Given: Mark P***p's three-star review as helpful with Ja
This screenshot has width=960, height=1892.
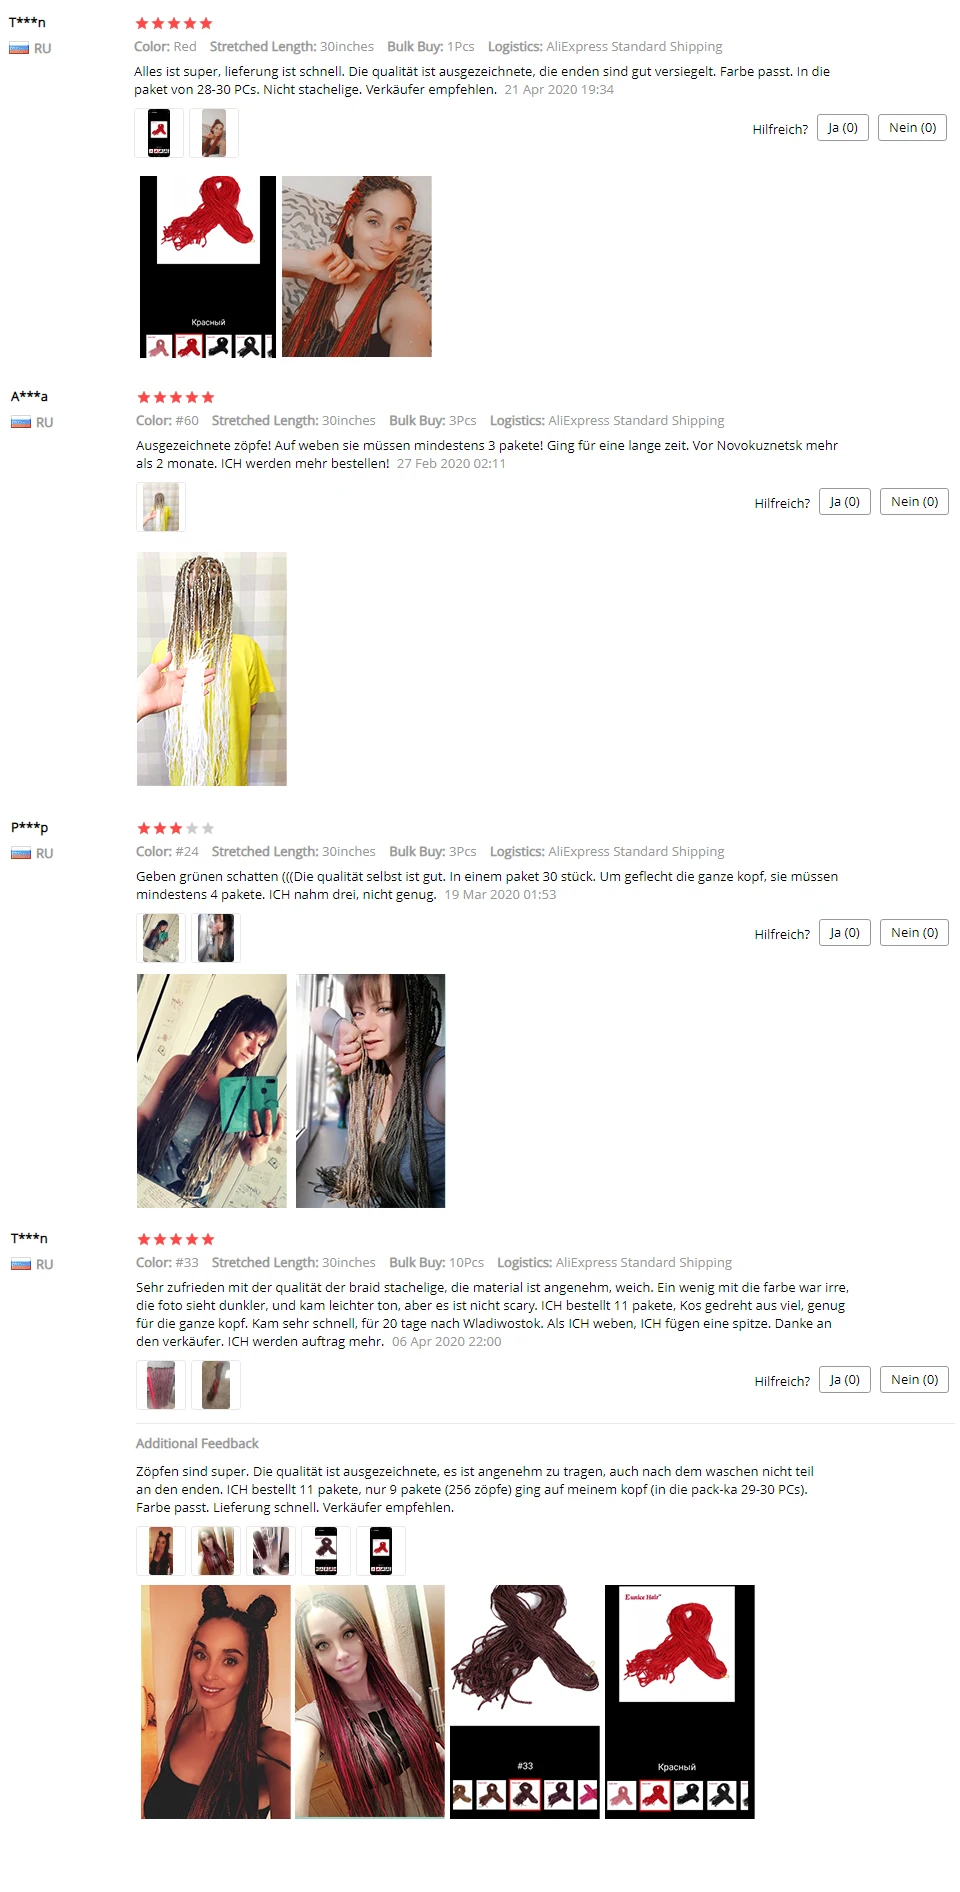Looking at the screenshot, I should click(845, 933).
